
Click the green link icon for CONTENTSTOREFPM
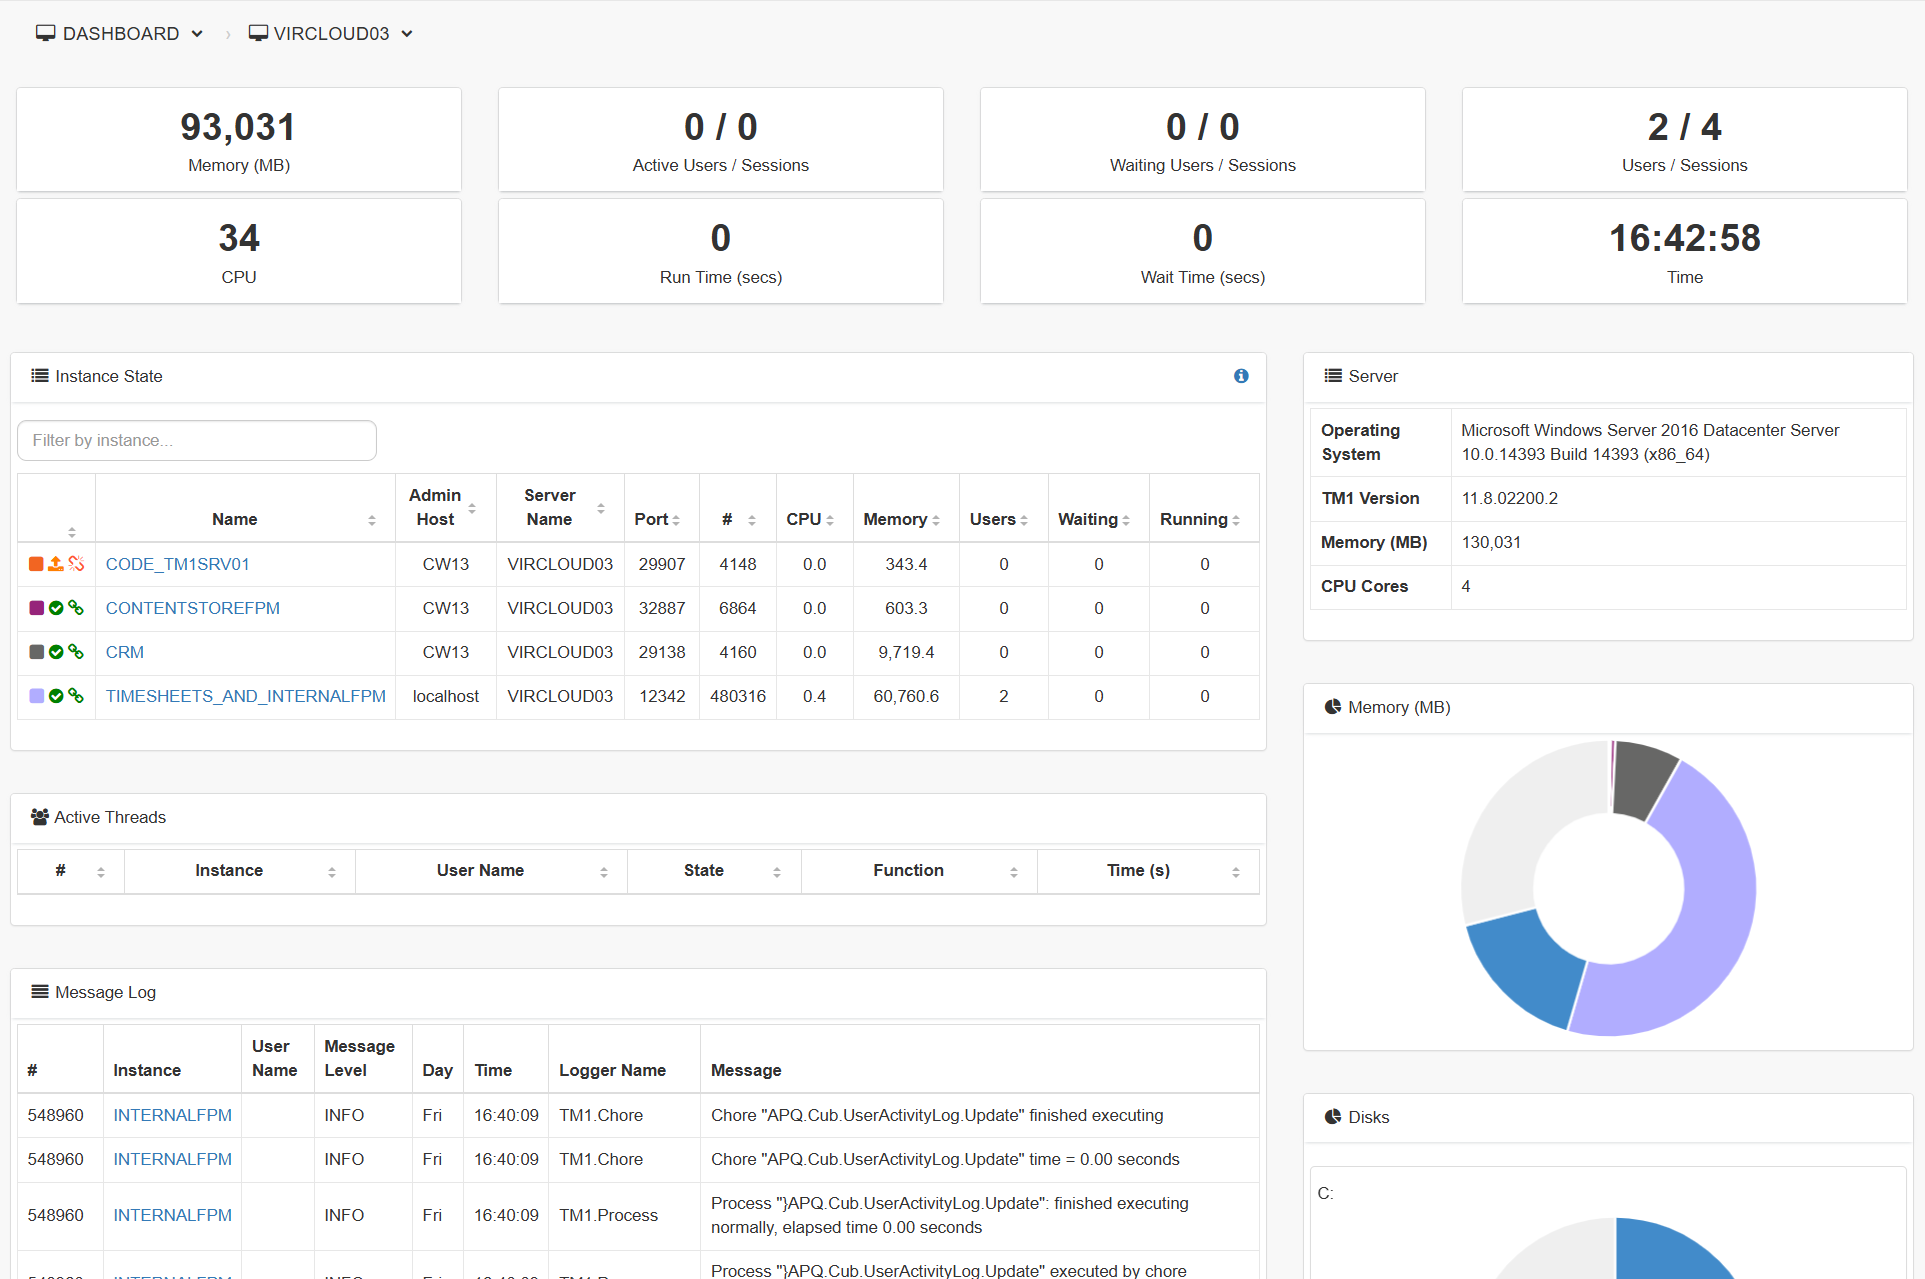[x=76, y=608]
